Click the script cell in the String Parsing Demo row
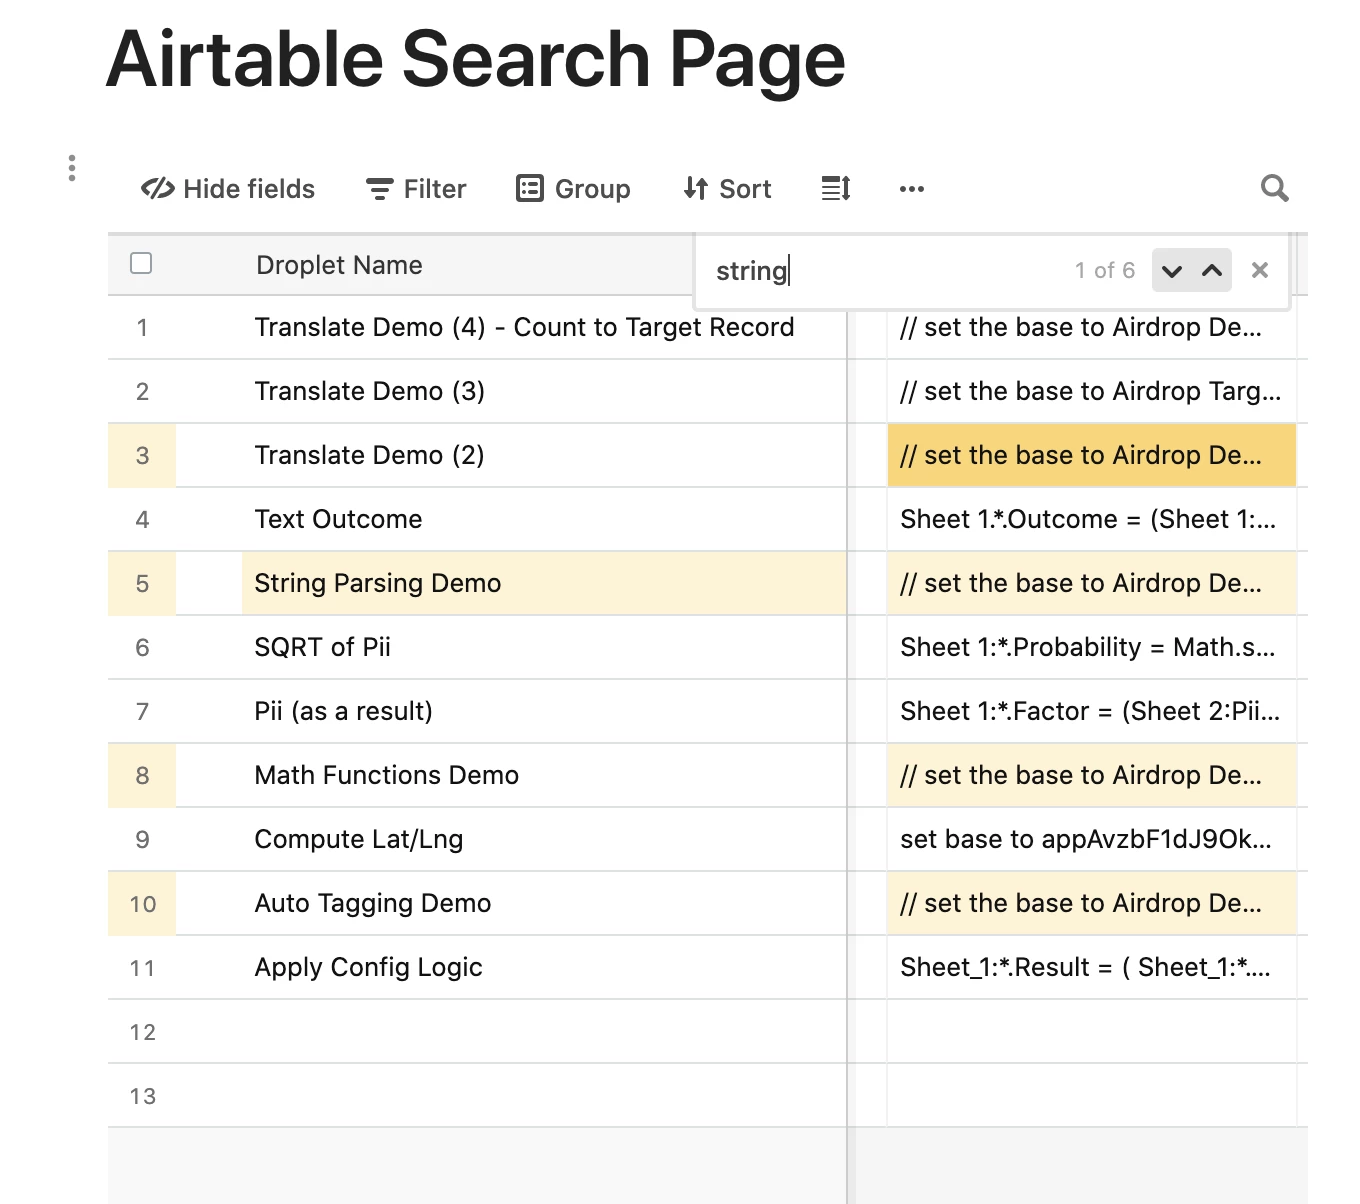This screenshot has height=1204, width=1360. pyautogui.click(x=1092, y=583)
